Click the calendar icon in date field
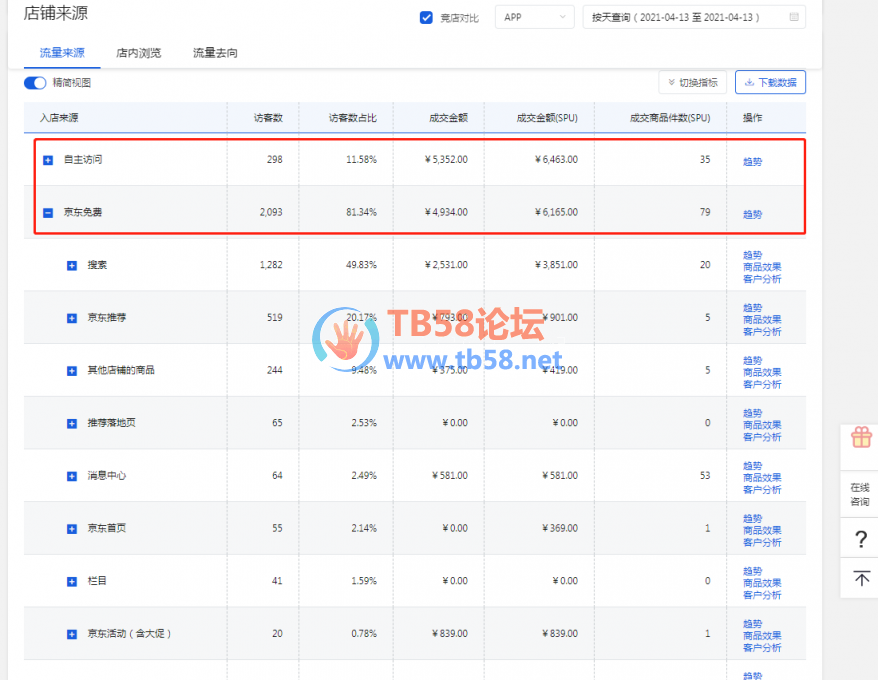The height and width of the screenshot is (680, 878). coord(793,17)
